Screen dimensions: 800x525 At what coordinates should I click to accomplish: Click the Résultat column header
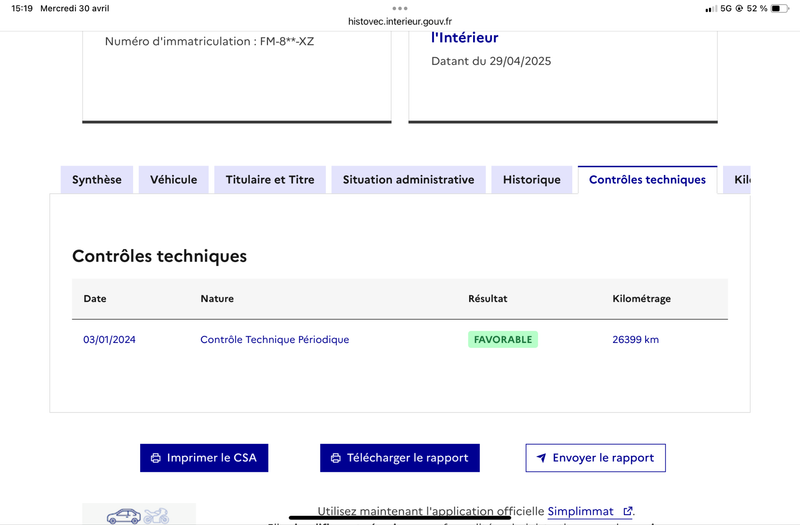pos(488,298)
